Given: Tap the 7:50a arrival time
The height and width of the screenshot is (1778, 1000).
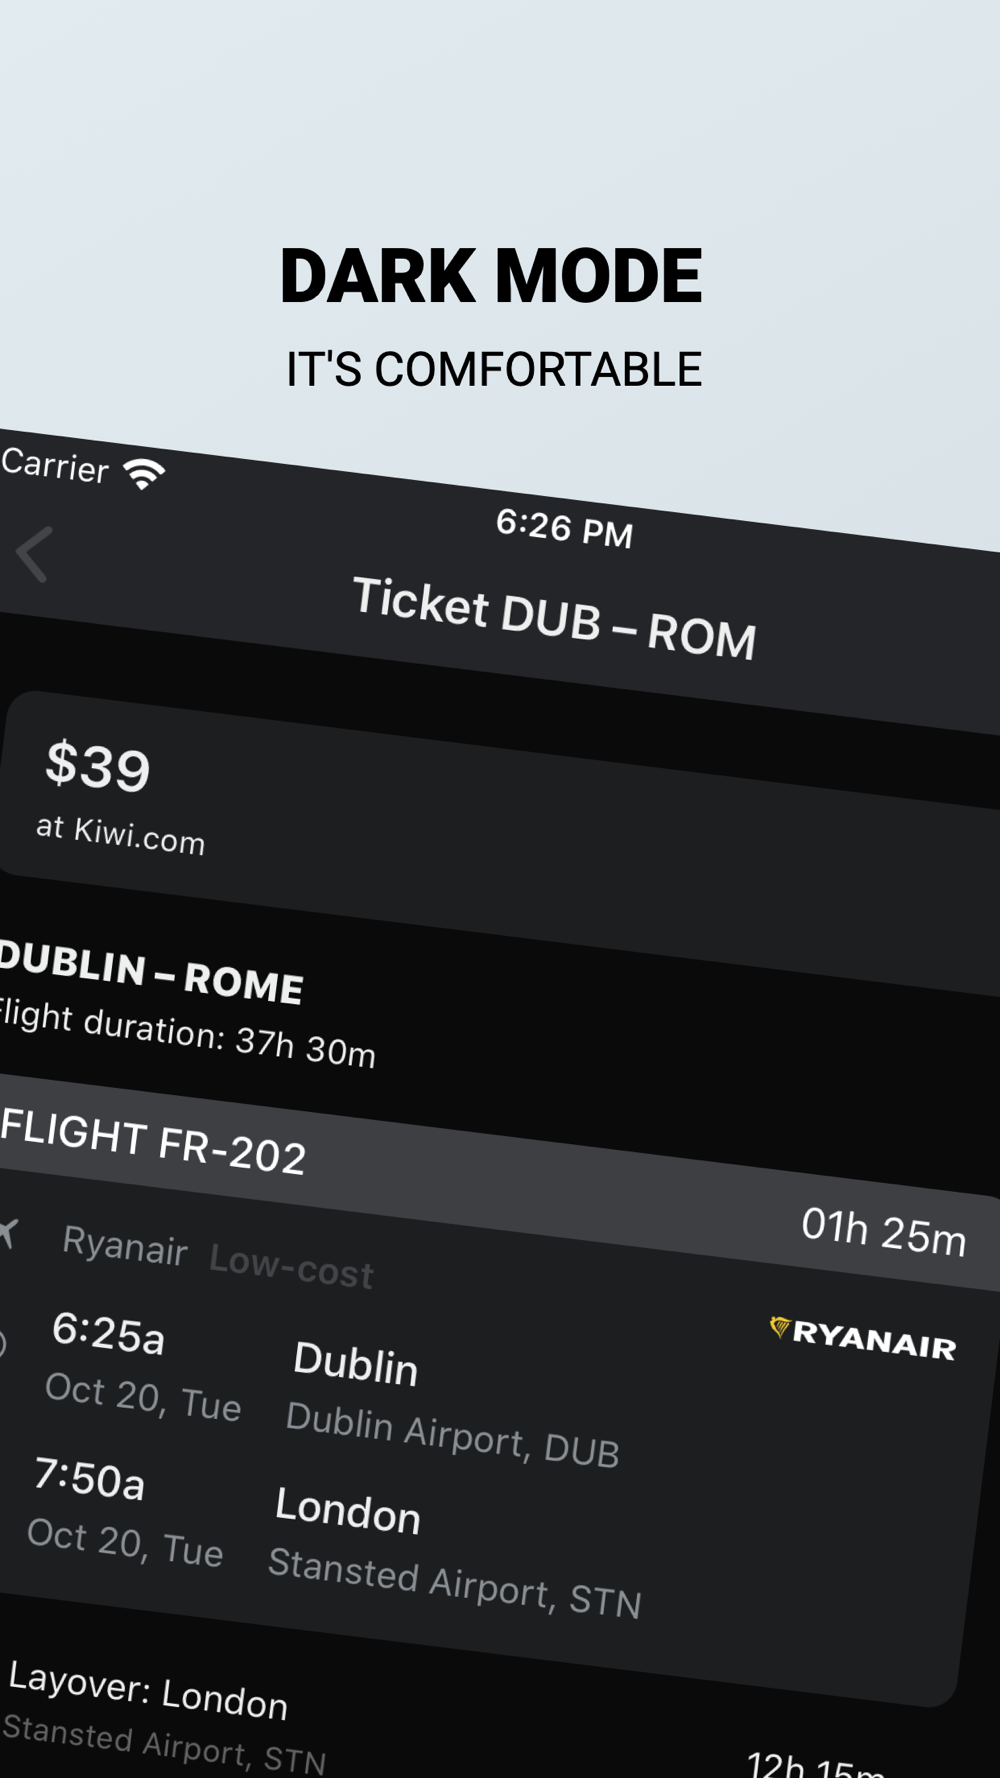Looking at the screenshot, I should (x=90, y=1478).
